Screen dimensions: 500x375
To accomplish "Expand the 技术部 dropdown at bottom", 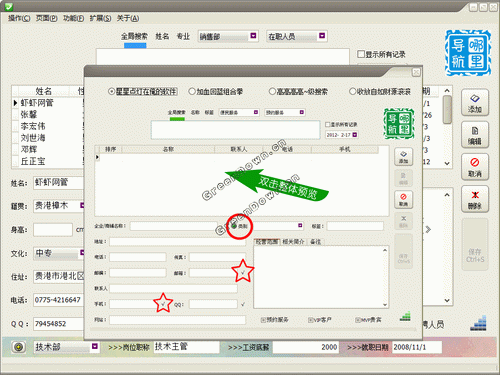I will coord(95,347).
